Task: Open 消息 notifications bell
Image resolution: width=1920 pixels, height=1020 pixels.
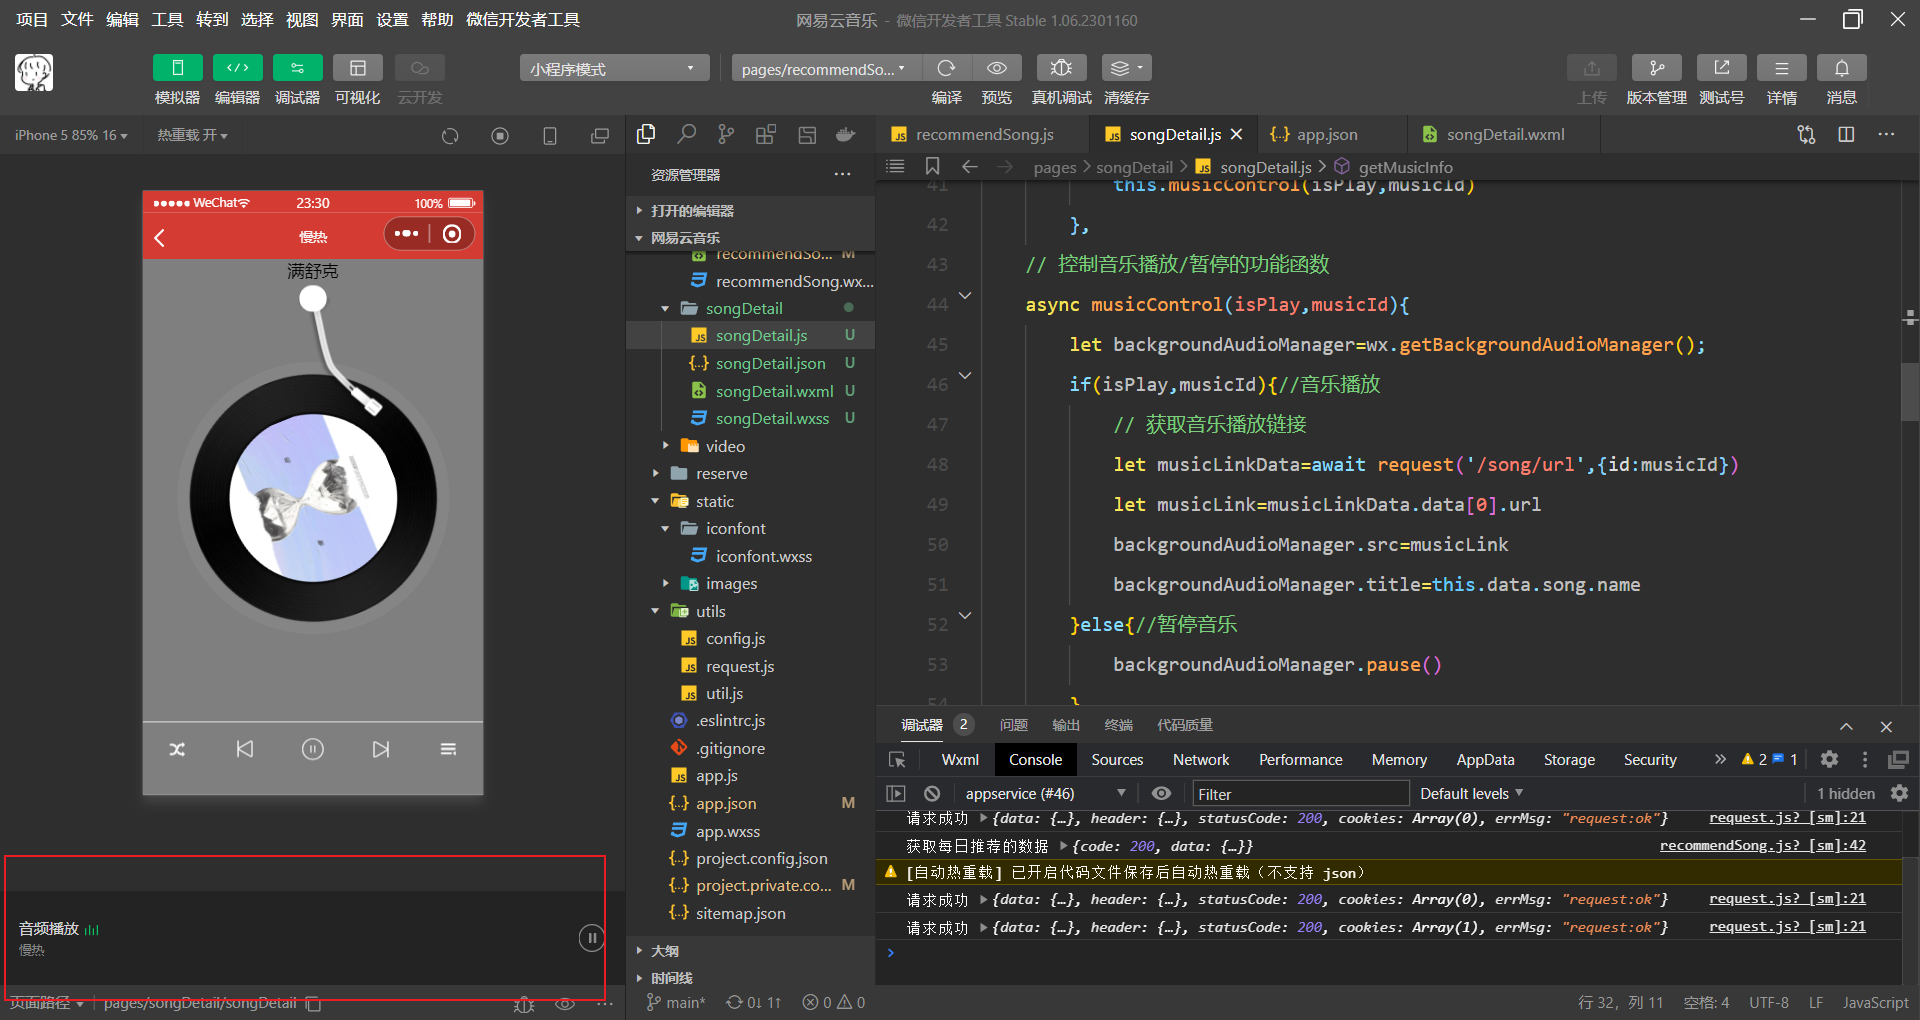Action: (x=1841, y=68)
